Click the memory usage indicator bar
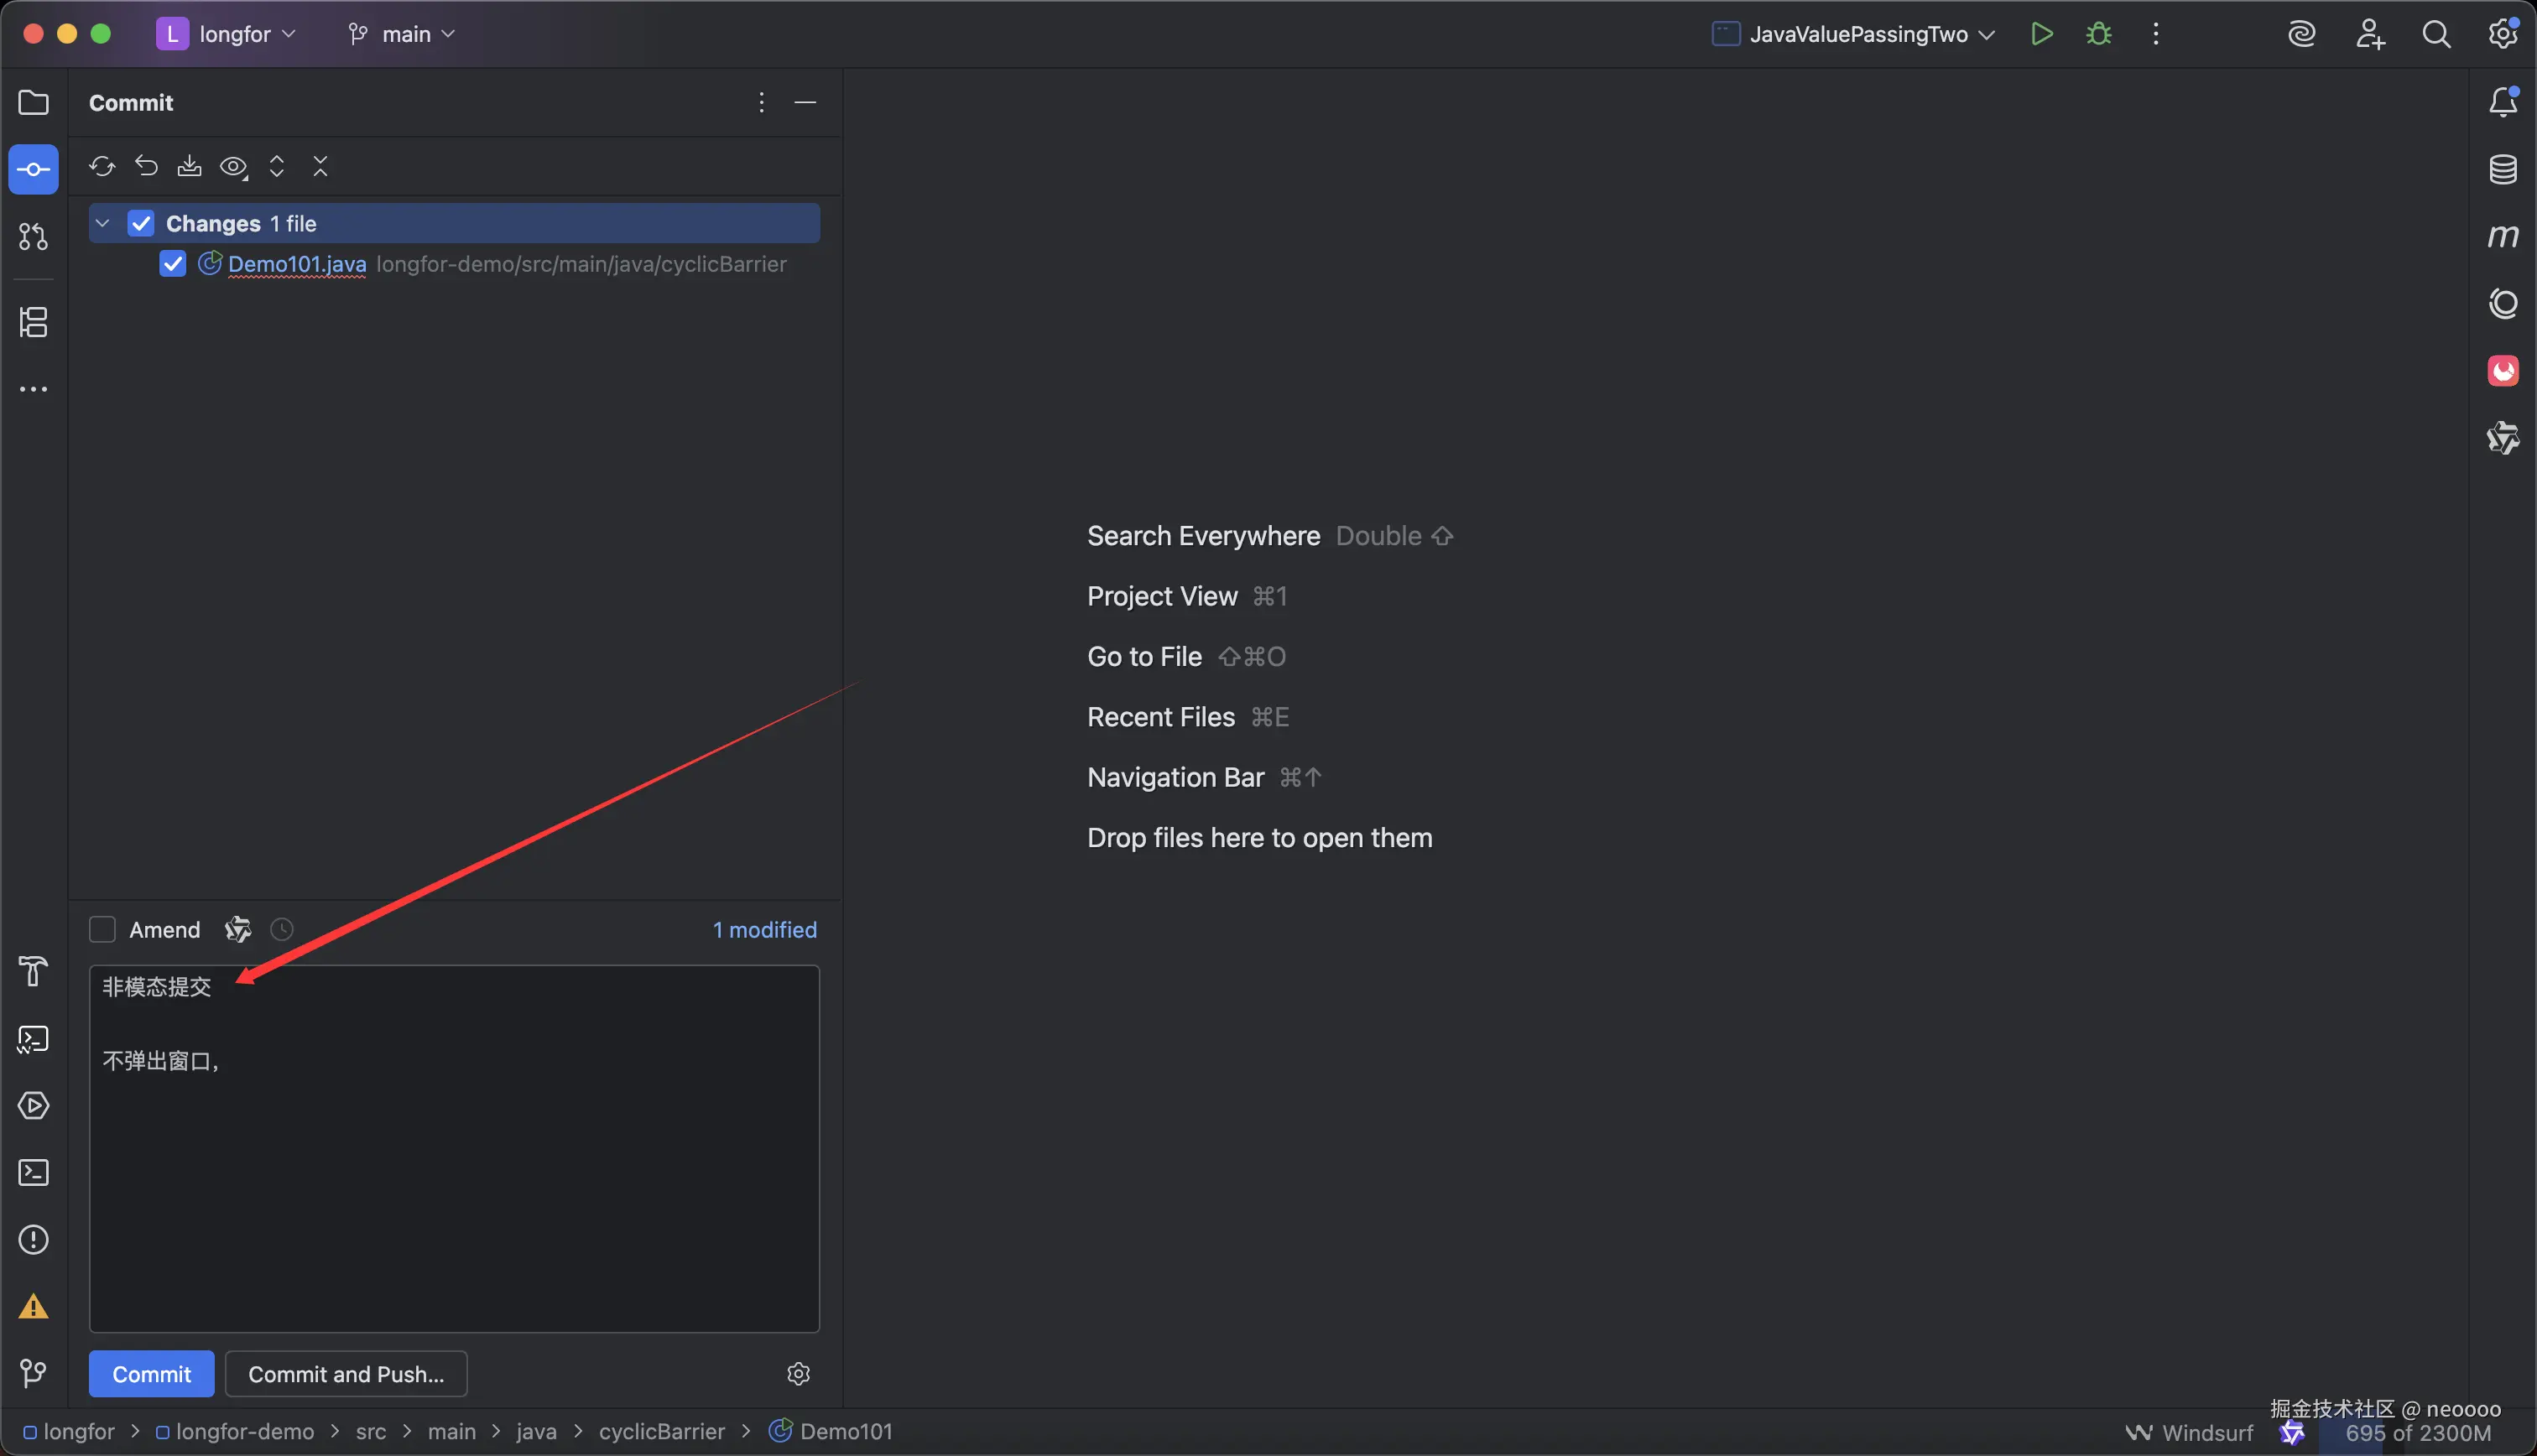2537x1456 pixels. coord(2417,1433)
